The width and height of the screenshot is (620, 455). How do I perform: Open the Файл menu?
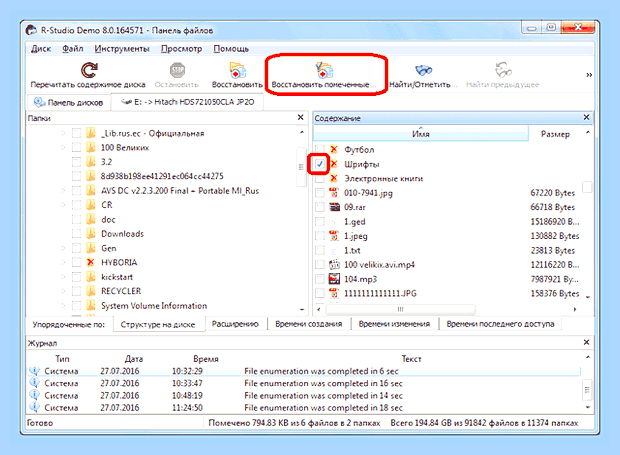tap(73, 49)
